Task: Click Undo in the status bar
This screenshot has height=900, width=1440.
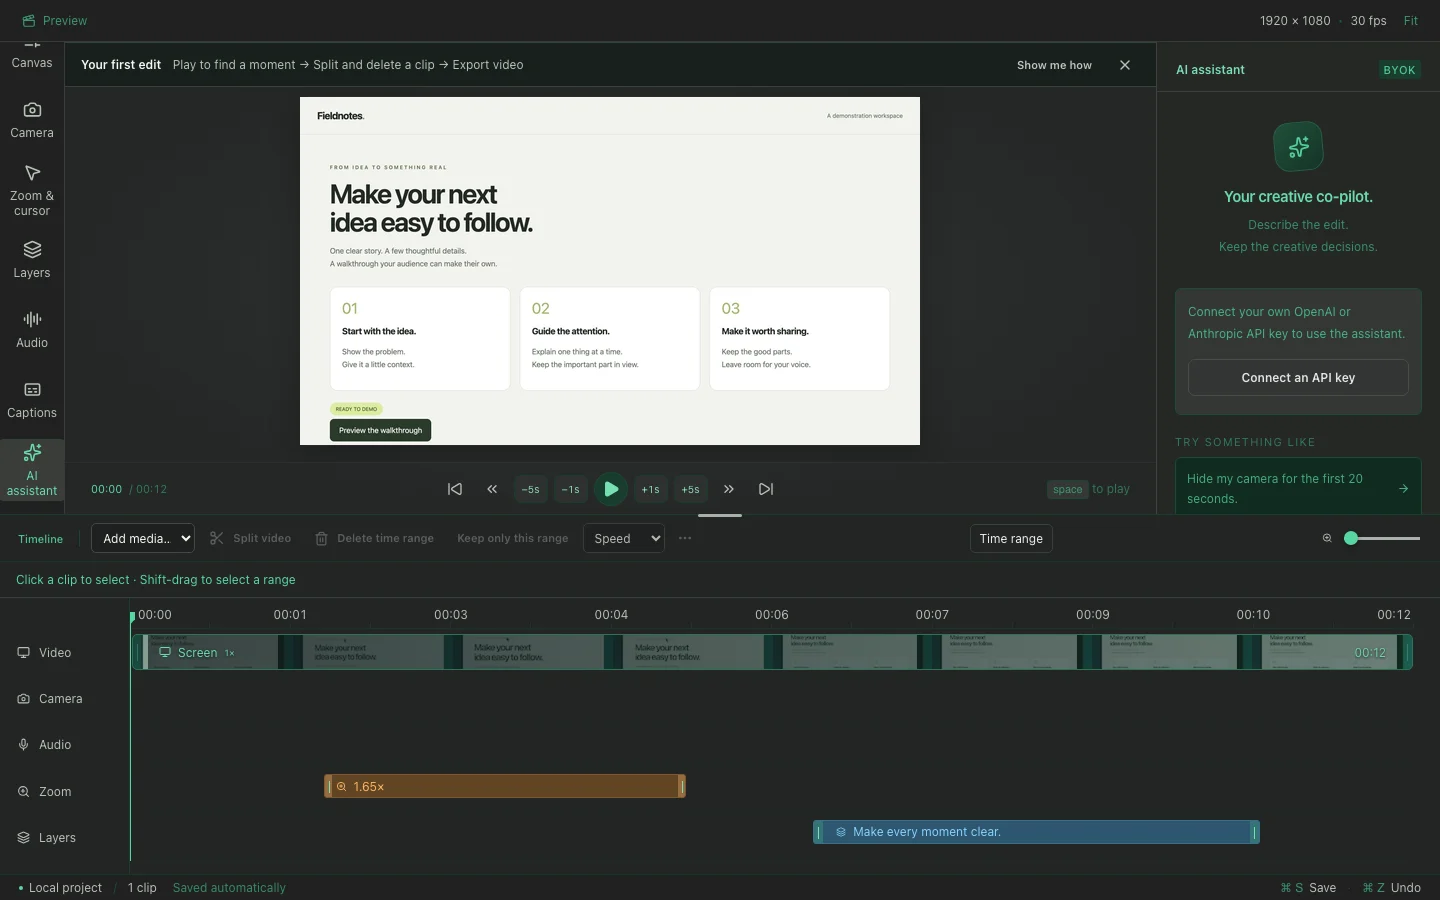Action: (1391, 888)
